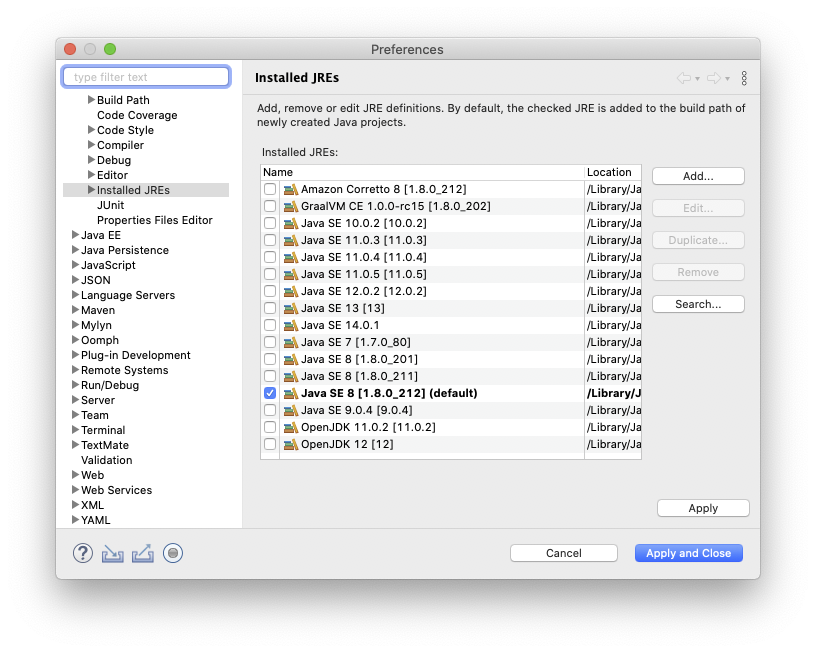This screenshot has width=816, height=653.
Task: Select the Plug-in Development entry
Action: [135, 355]
